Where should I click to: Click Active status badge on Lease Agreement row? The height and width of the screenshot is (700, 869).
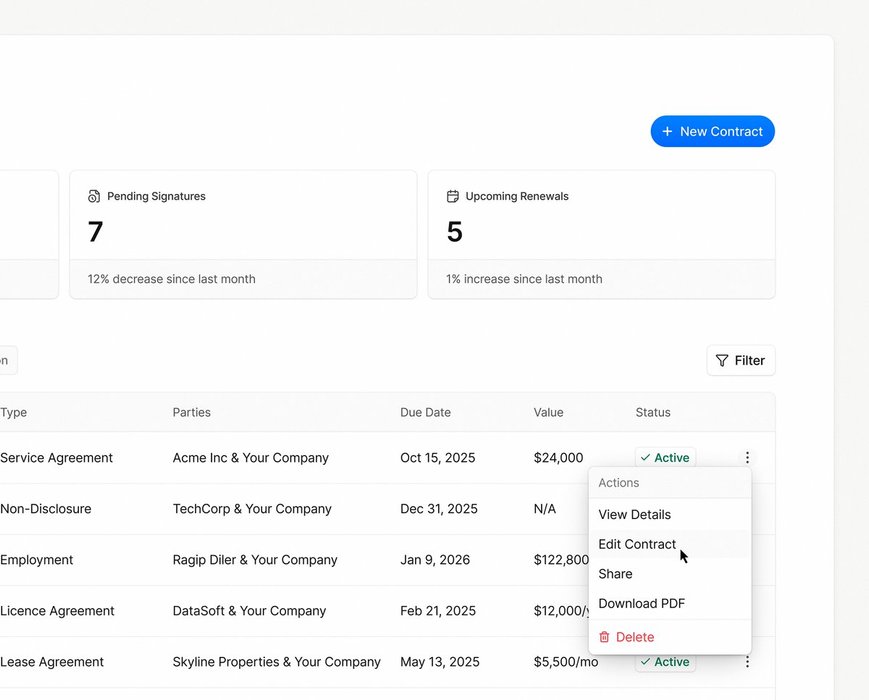pos(665,662)
